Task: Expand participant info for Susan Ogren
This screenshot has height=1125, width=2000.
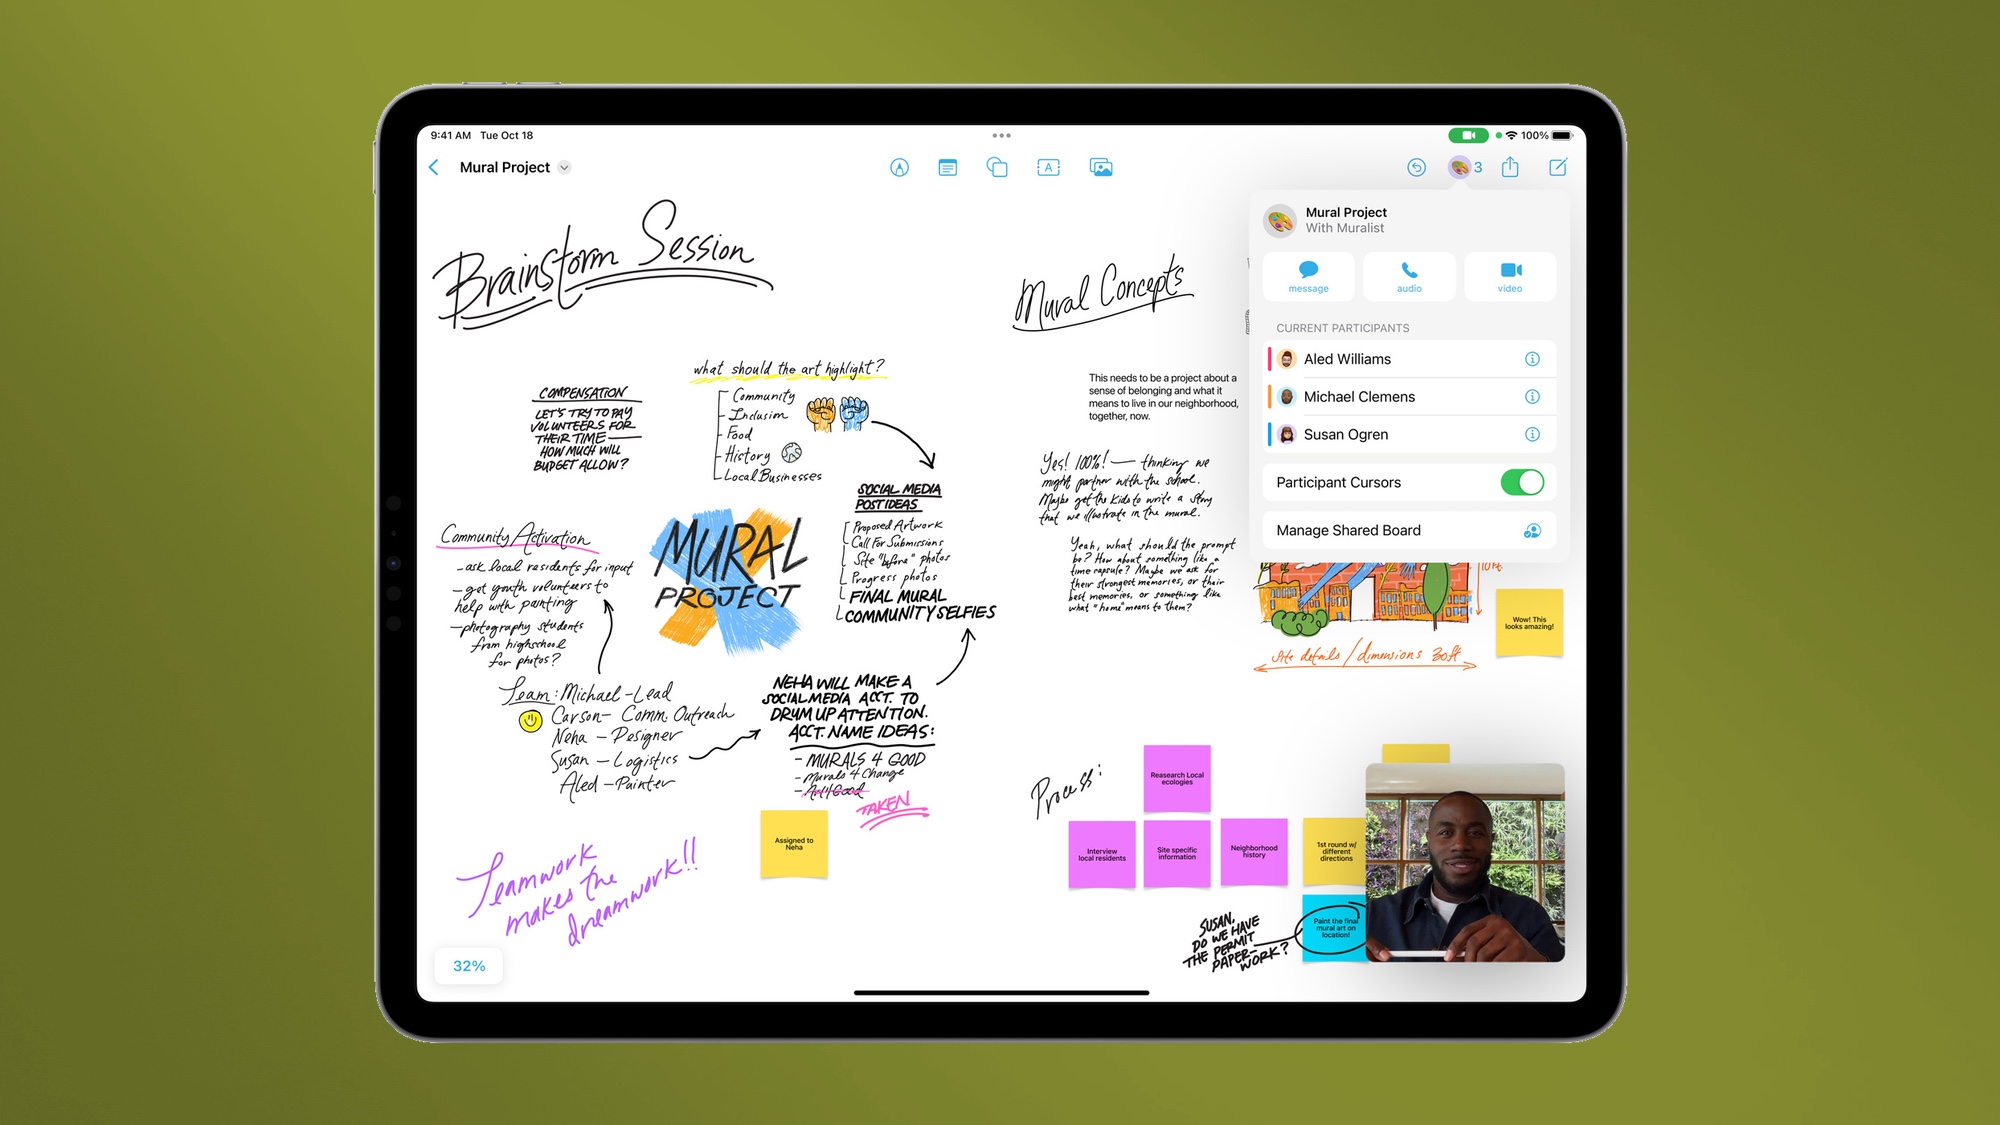Action: tap(1532, 433)
